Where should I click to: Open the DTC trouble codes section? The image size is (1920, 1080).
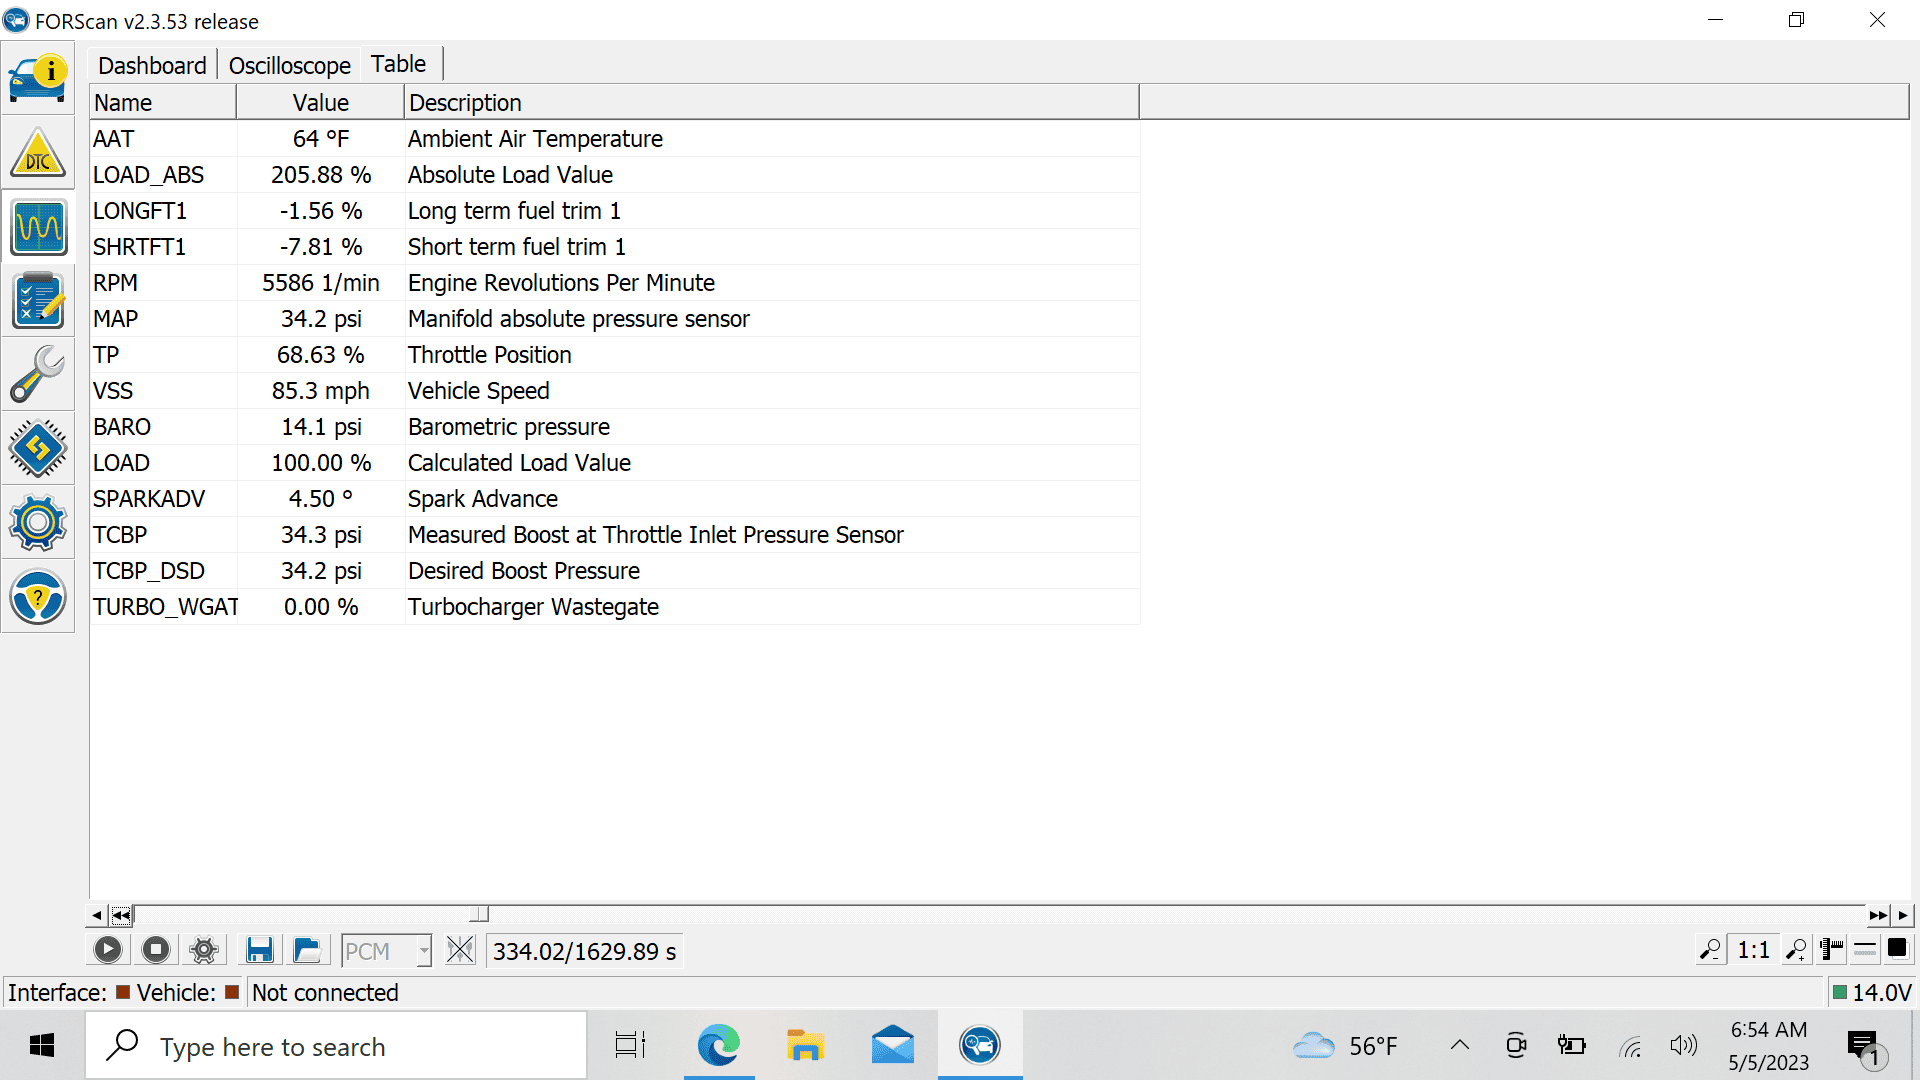click(x=38, y=153)
